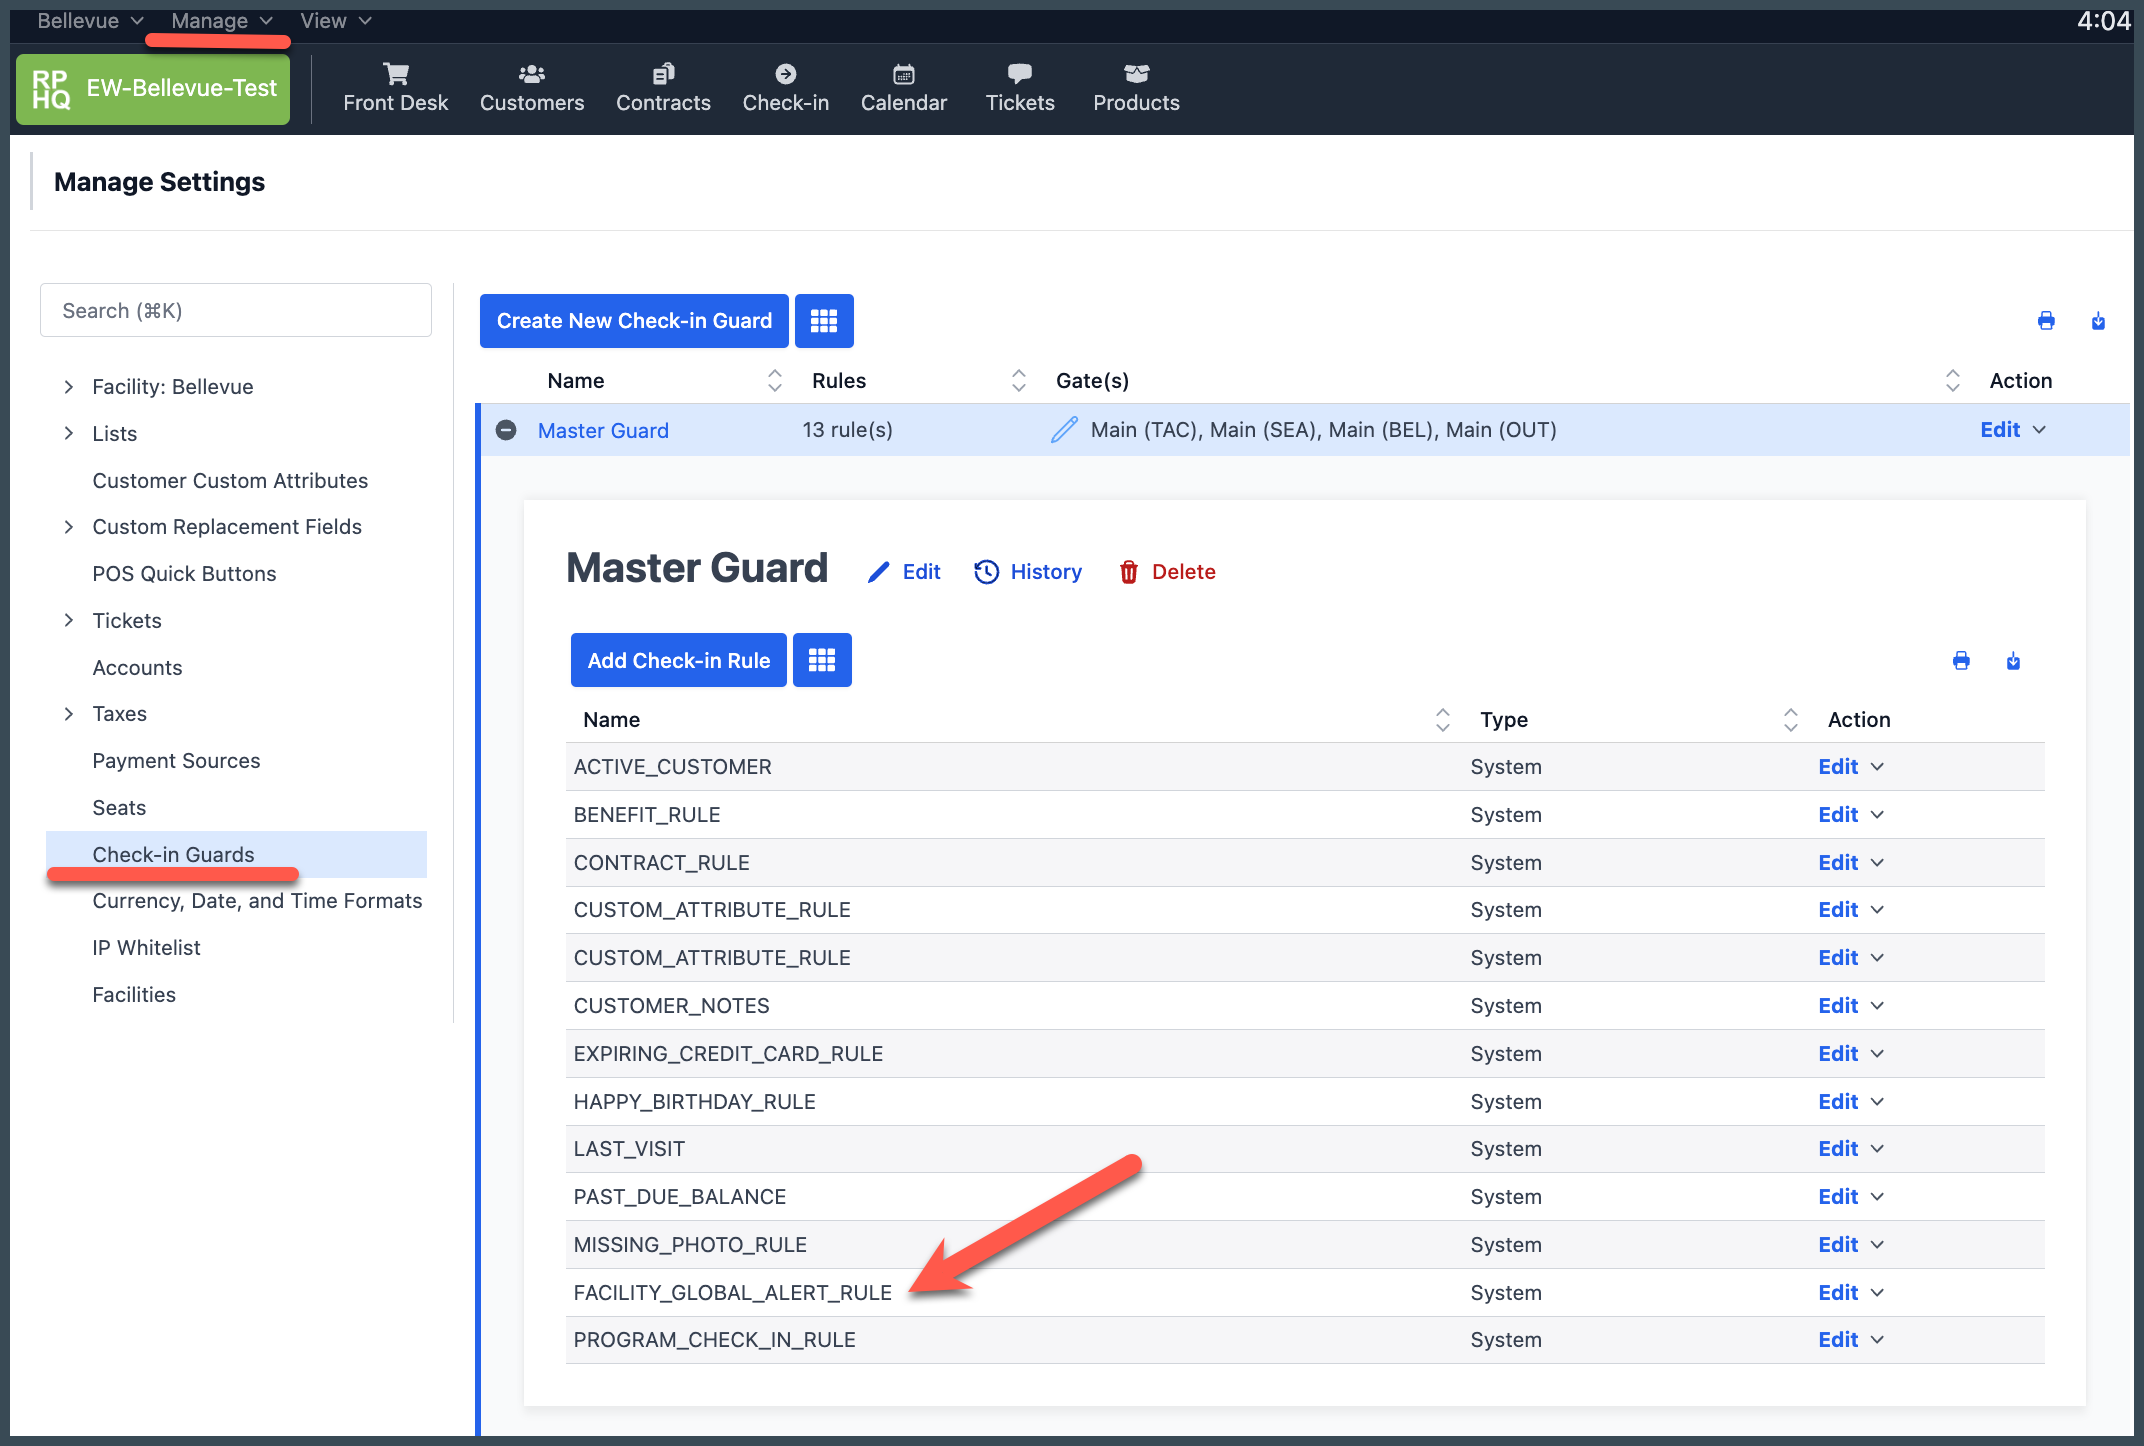
Task: Click the '13 rule(s)' cell
Action: 847,430
